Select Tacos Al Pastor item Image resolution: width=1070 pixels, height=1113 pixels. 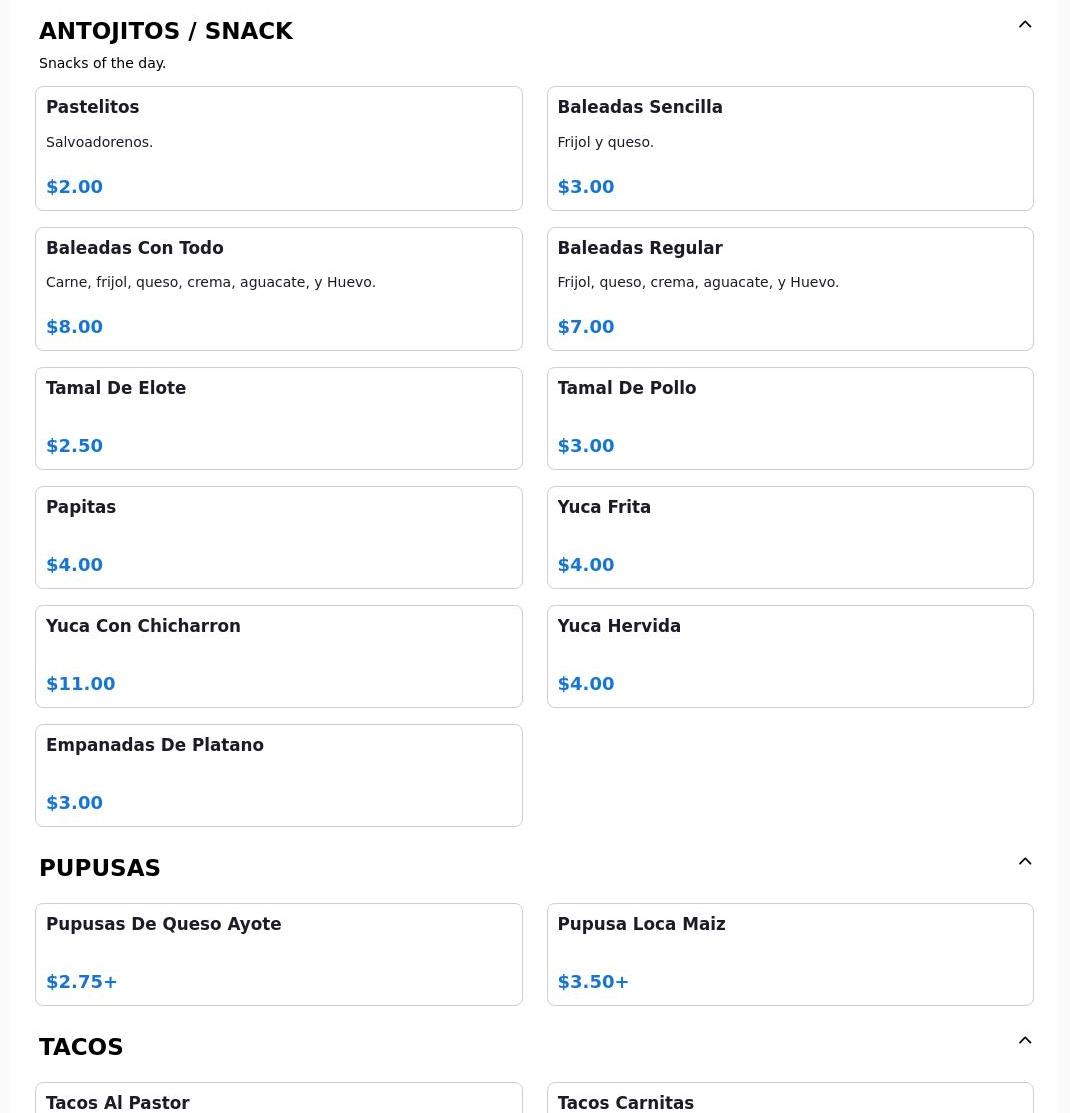click(278, 1100)
